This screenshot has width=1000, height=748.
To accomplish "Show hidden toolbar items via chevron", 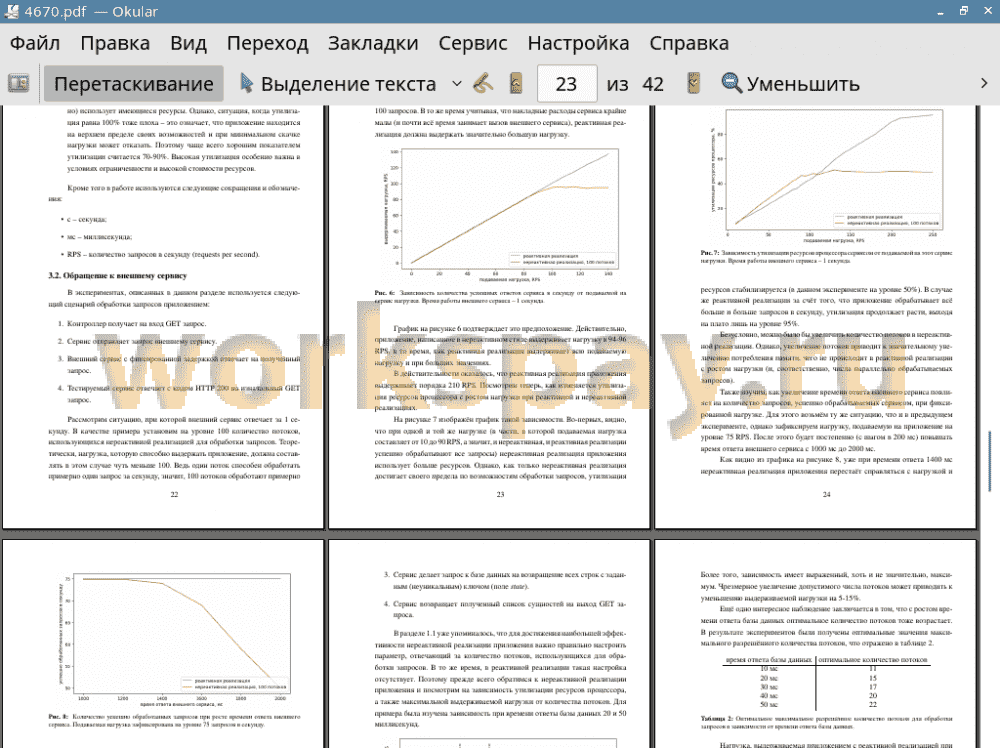I will point(984,84).
